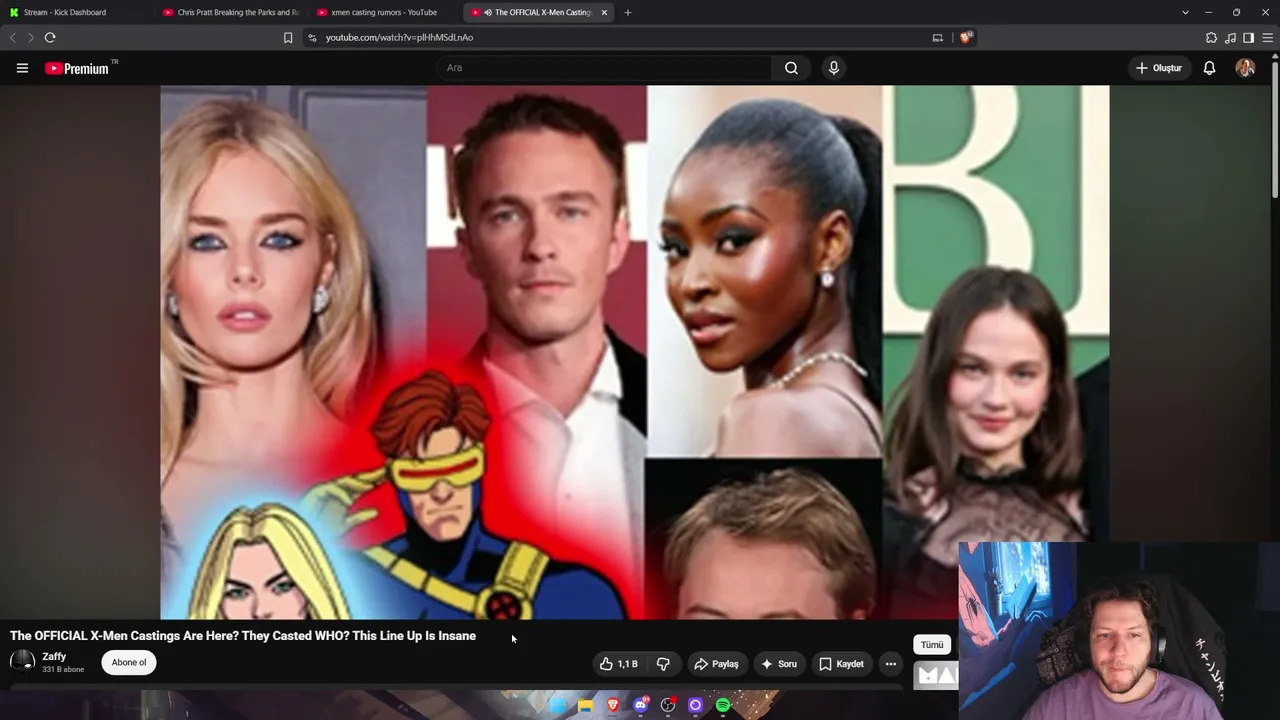Toggle the browser sidebar panel icon
This screenshot has width=1280, height=720.
tap(1248, 37)
